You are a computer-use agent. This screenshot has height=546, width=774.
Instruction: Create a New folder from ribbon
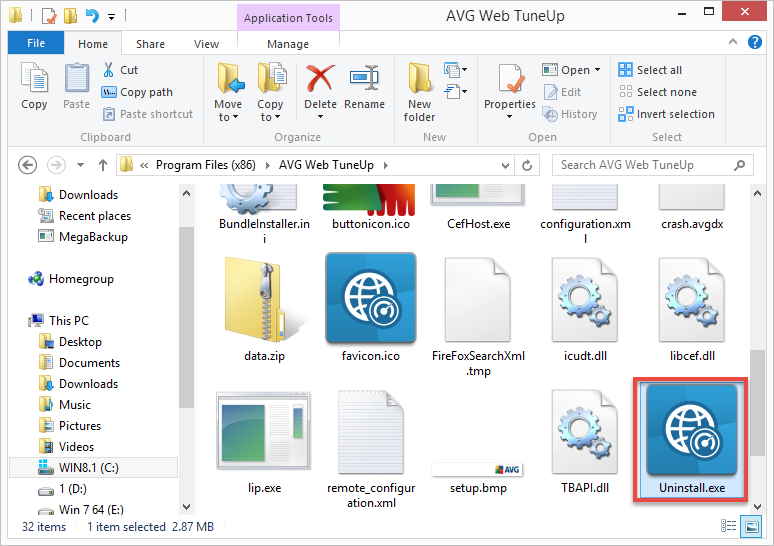click(x=419, y=92)
